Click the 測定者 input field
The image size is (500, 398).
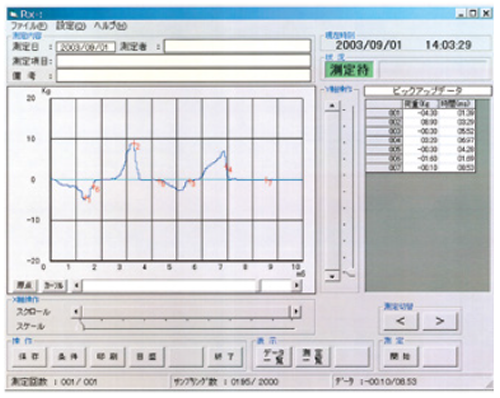(237, 46)
